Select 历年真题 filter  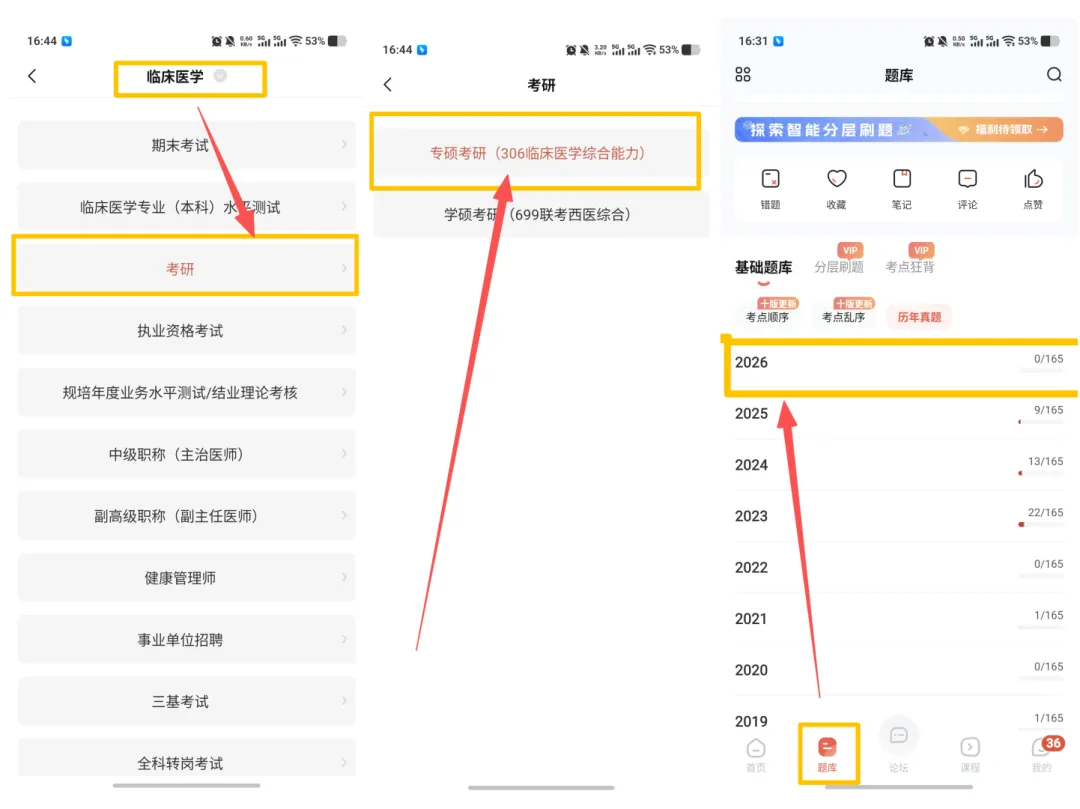(x=920, y=317)
